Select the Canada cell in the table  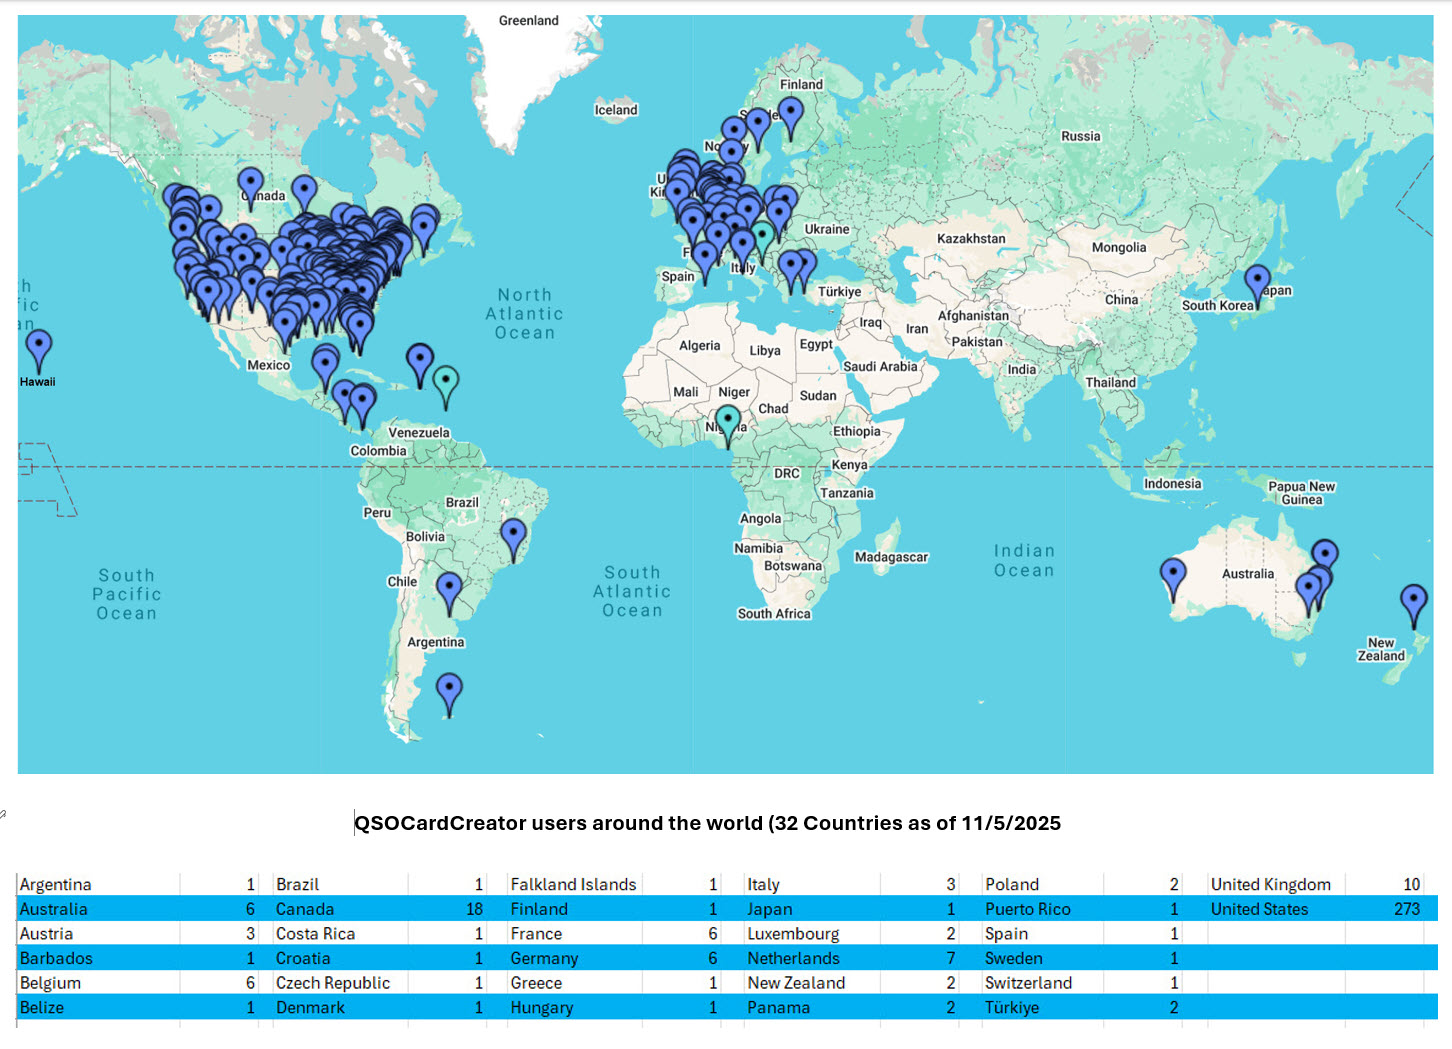point(305,909)
